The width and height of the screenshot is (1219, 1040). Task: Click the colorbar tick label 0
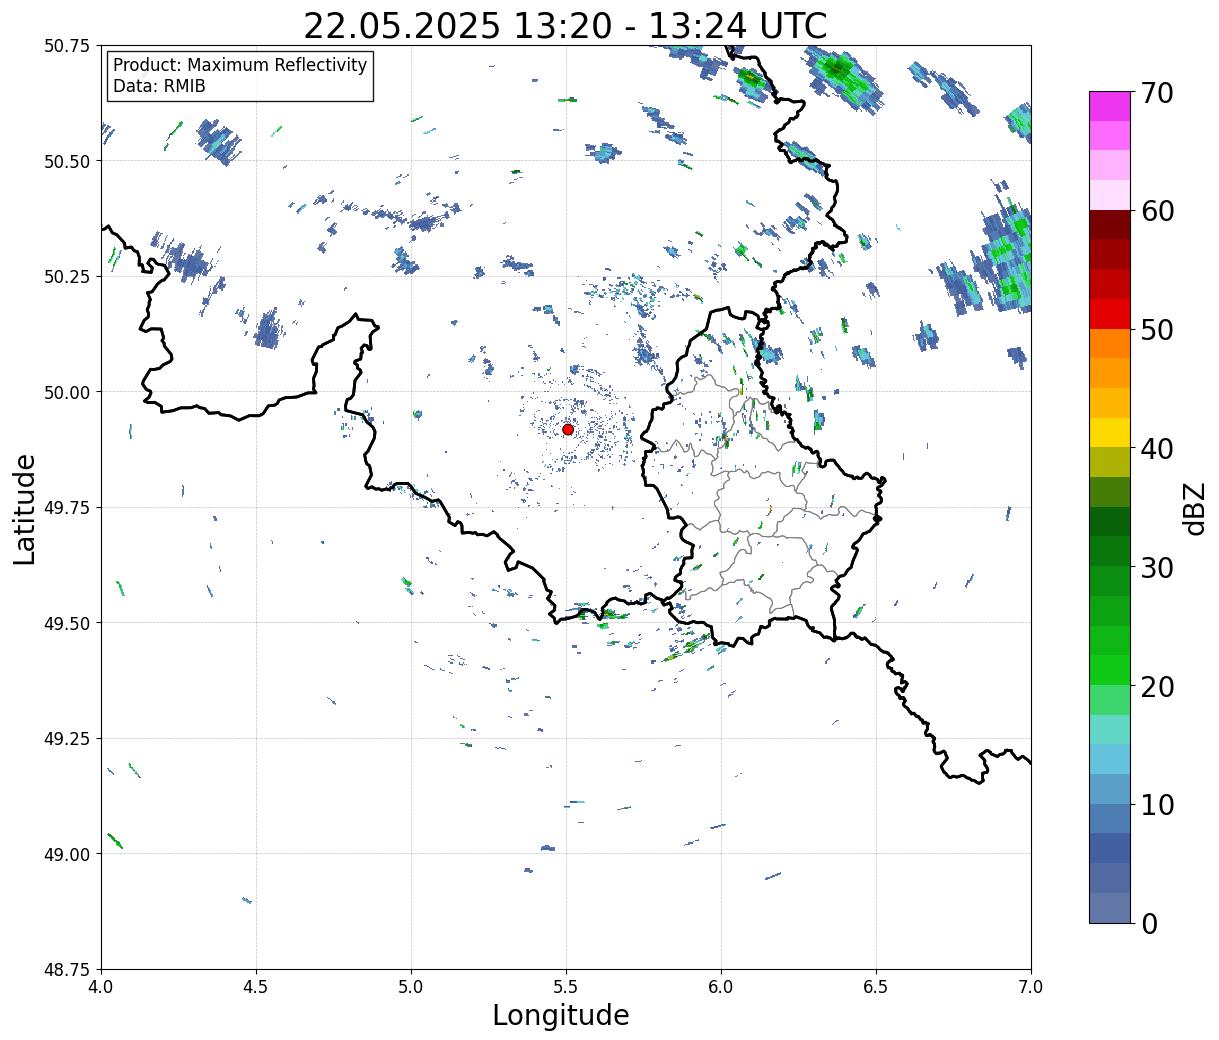pyautogui.click(x=1149, y=924)
